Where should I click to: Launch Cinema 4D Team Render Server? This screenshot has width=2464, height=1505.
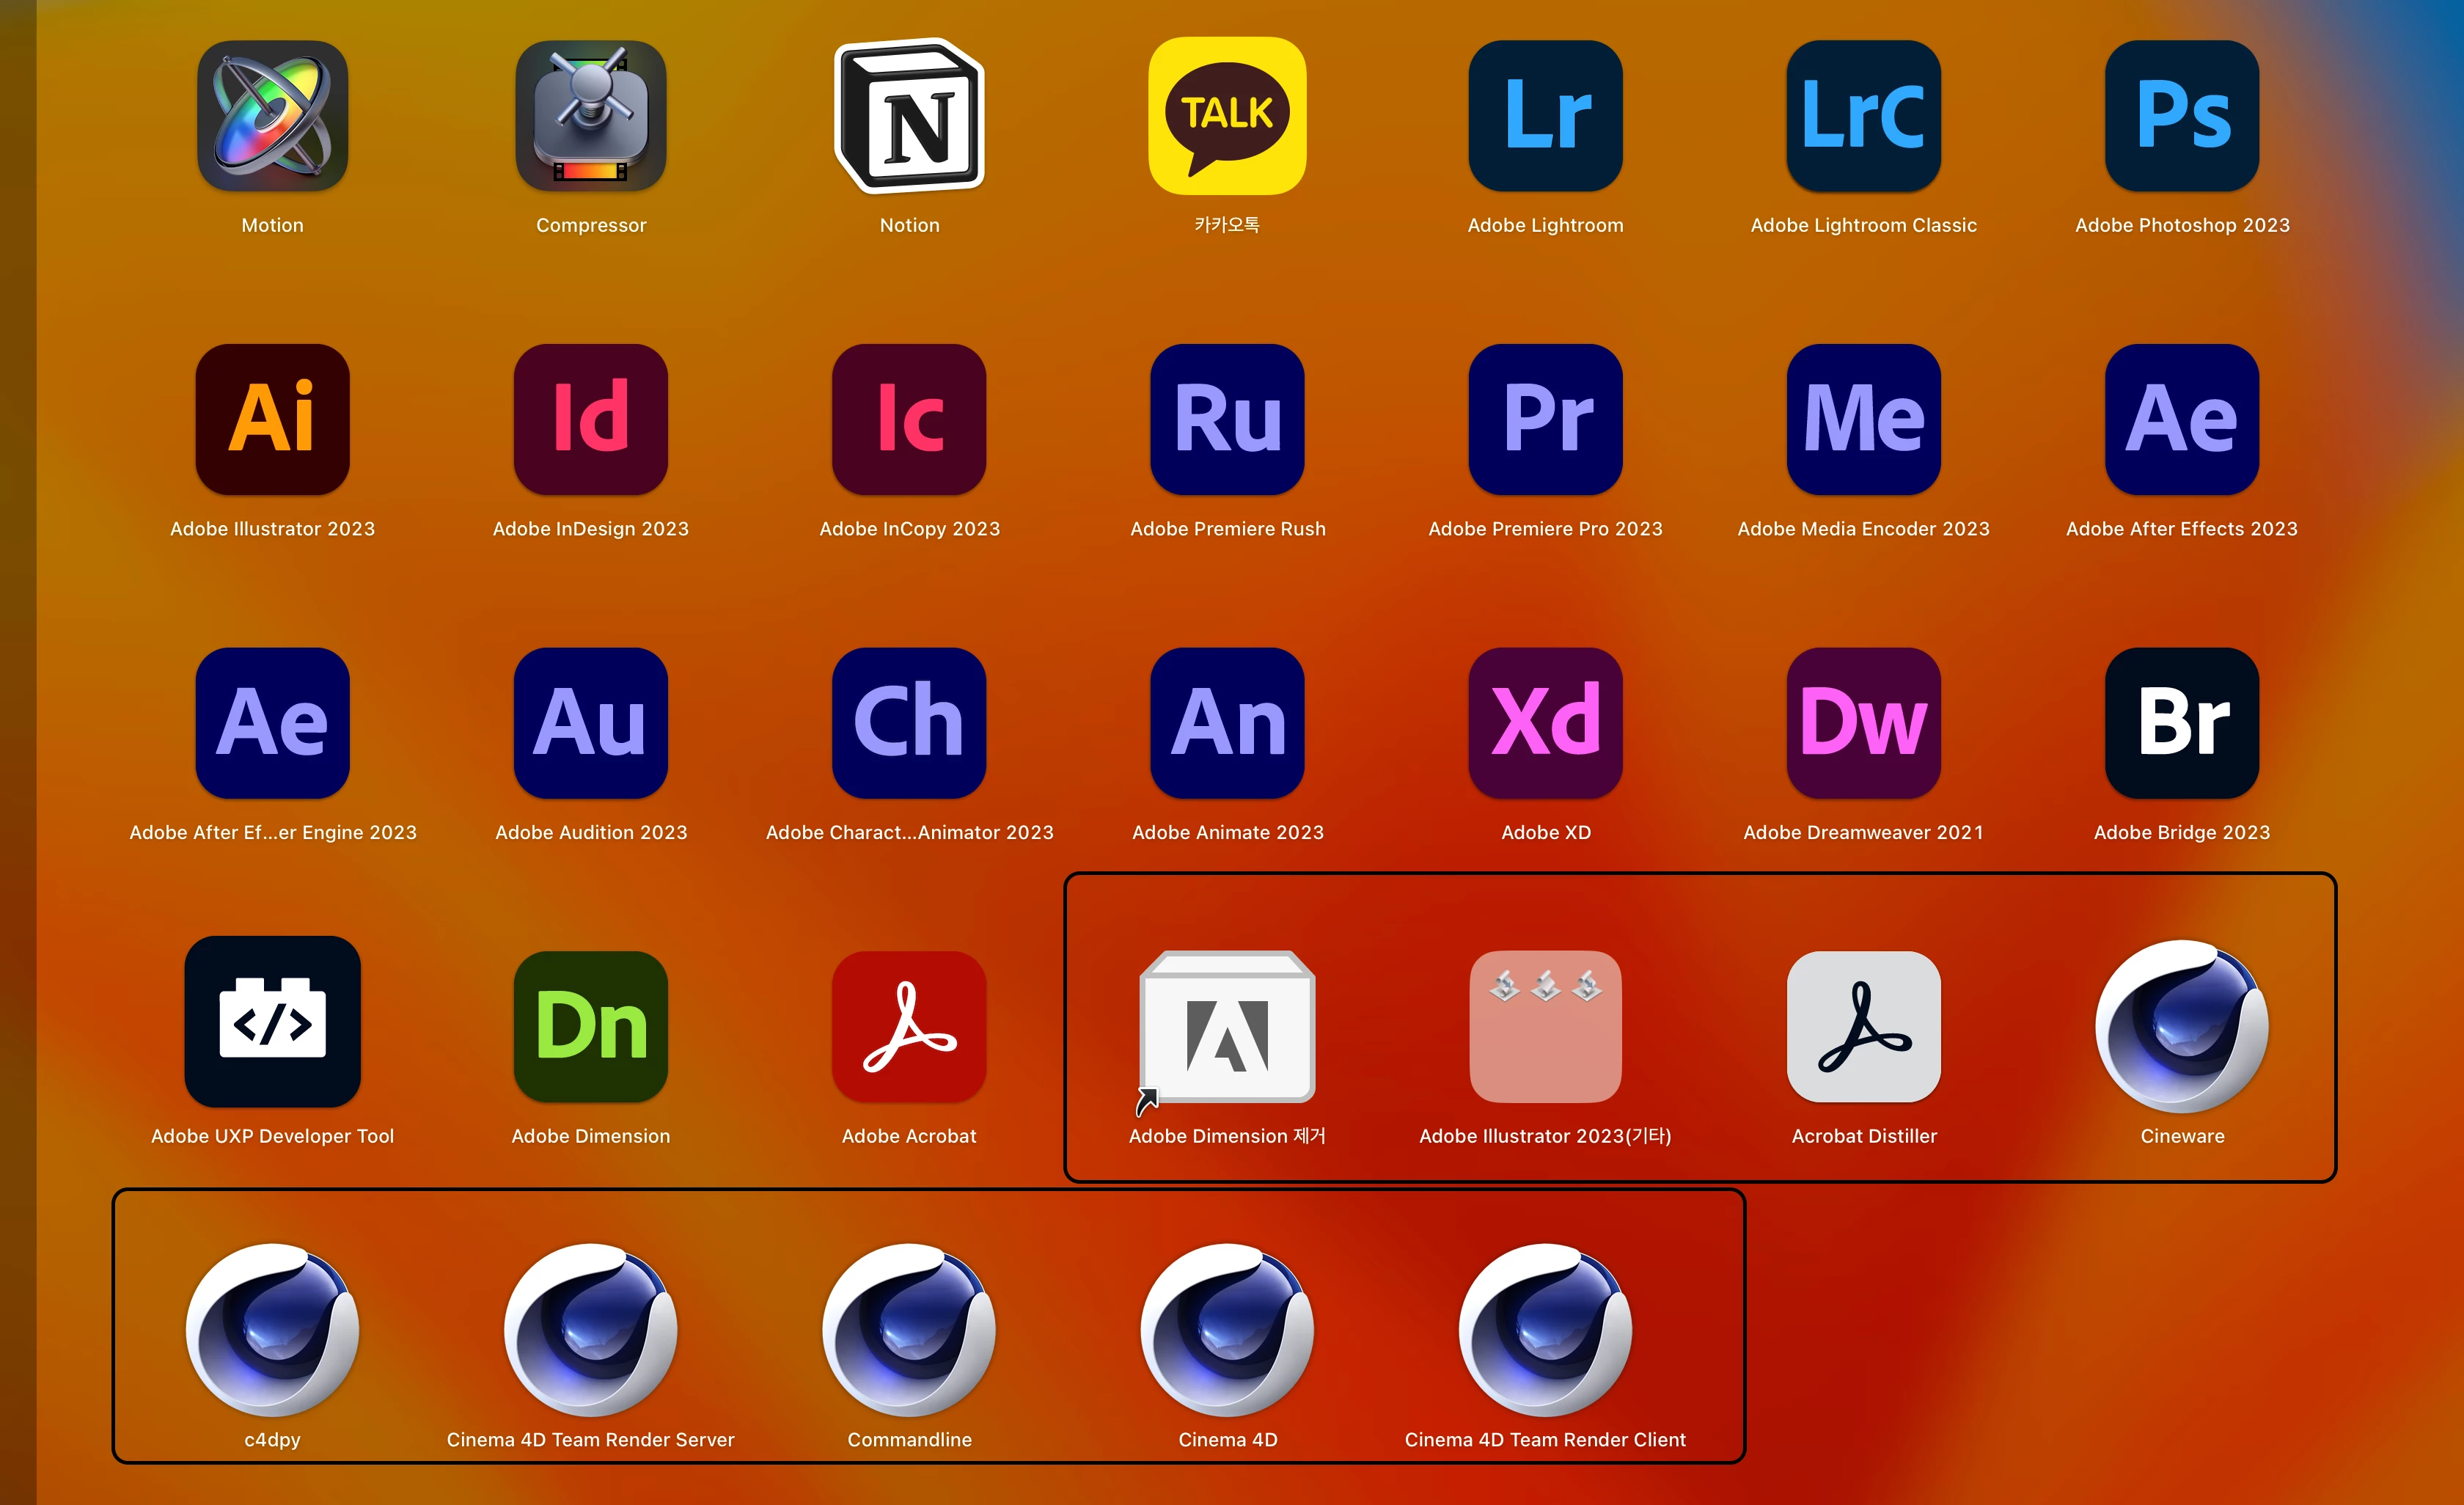point(591,1330)
